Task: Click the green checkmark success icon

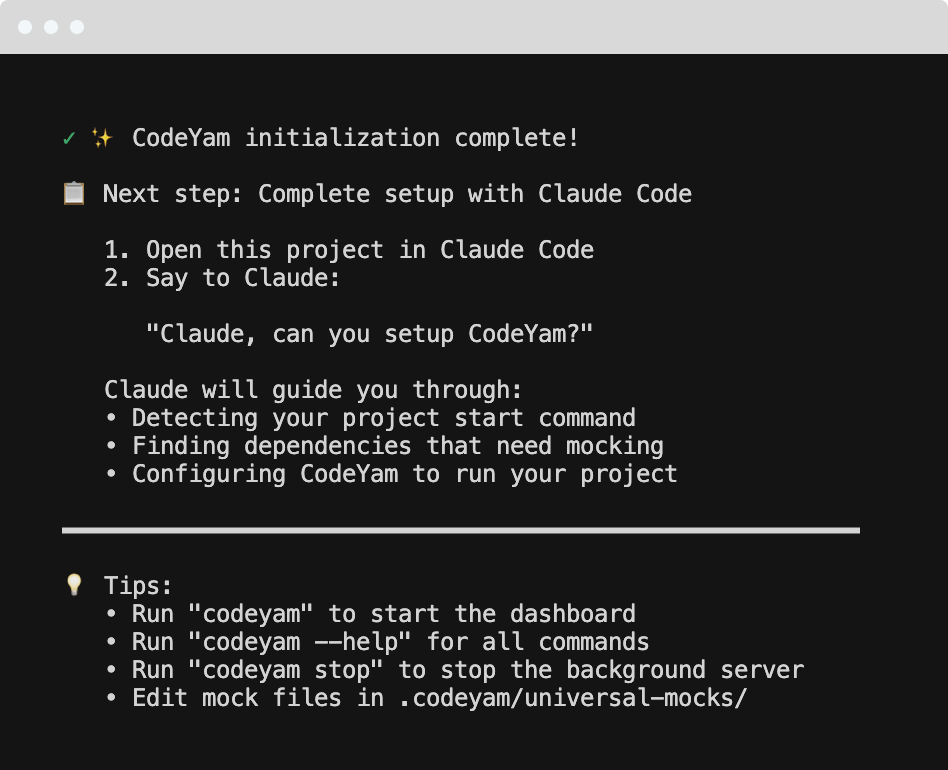Action: pos(69,138)
